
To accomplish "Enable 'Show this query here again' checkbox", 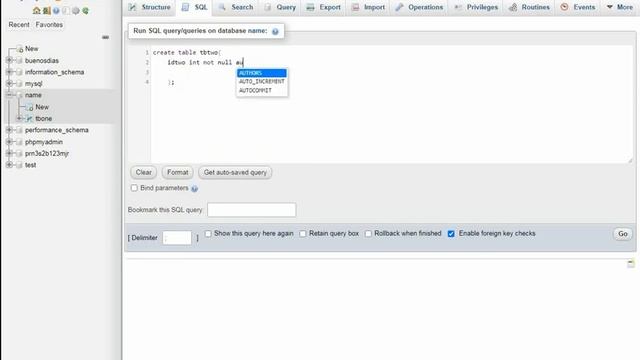I will click(x=208, y=233).
